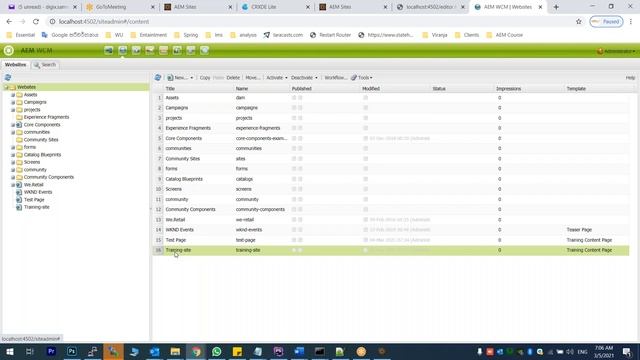The height and width of the screenshot is (360, 640).
Task: Open the New... dropdown arrow
Action: [x=191, y=78]
